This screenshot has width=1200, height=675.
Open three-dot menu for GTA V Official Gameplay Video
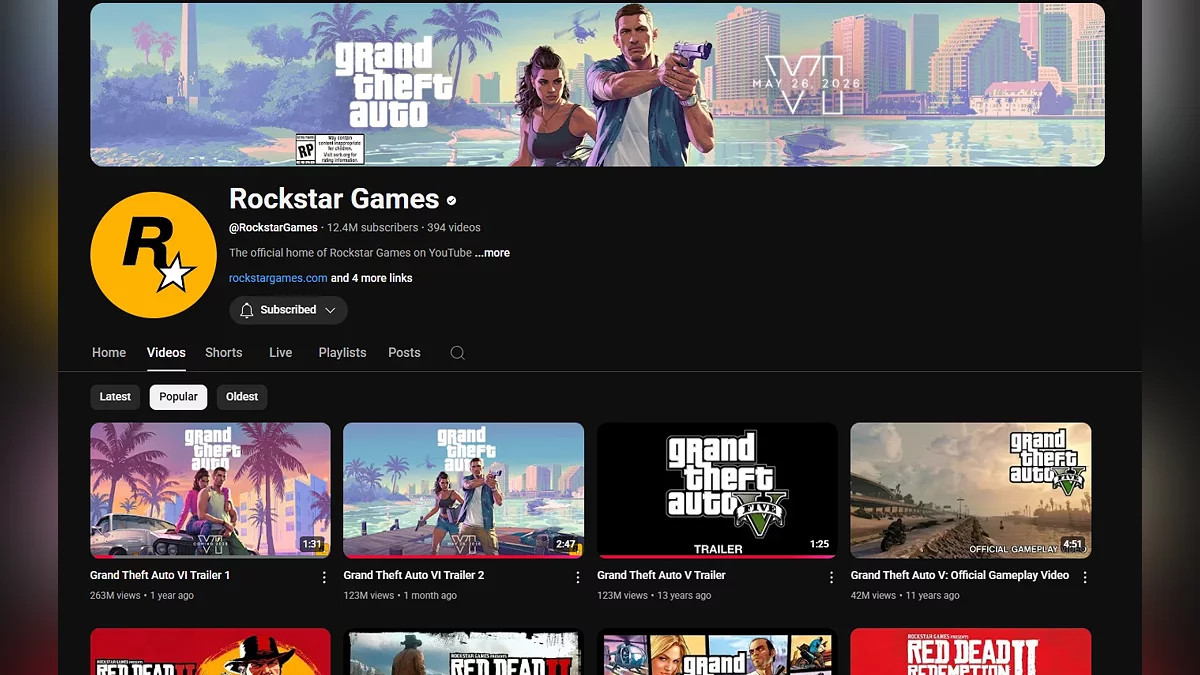pos(1085,577)
